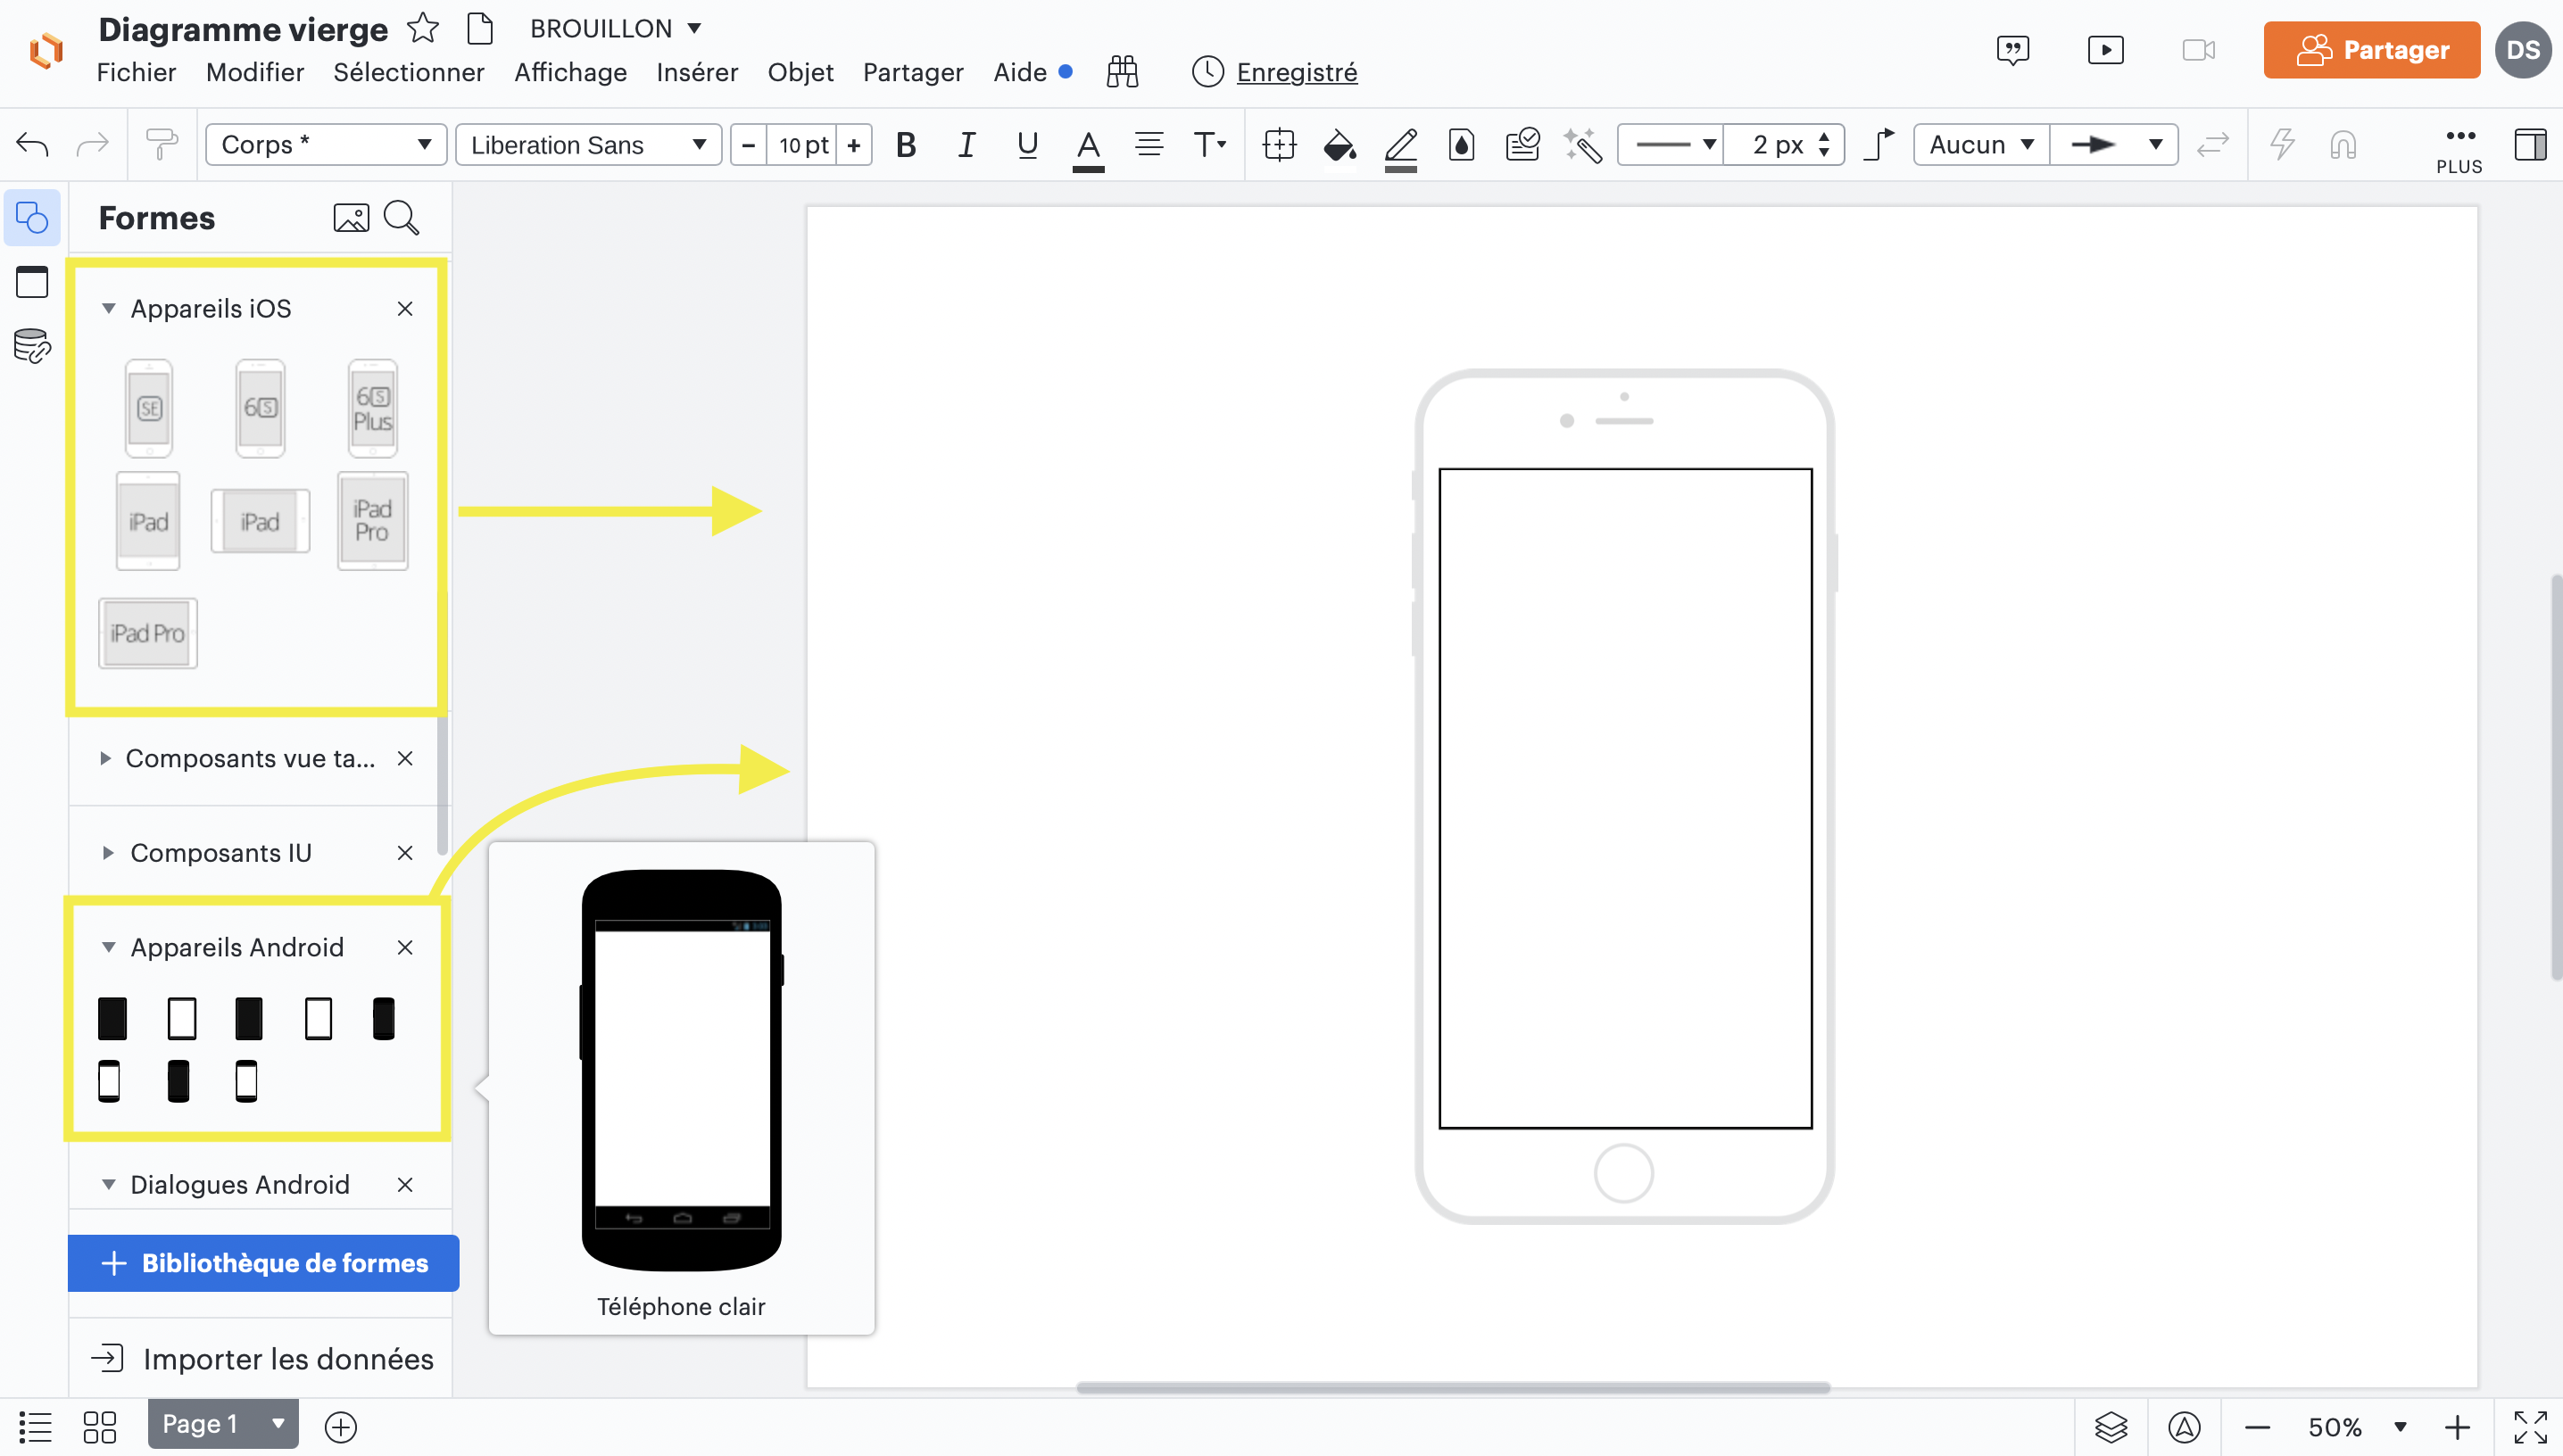The image size is (2563, 1456).
Task: Open the Fichier menu
Action: [136, 72]
